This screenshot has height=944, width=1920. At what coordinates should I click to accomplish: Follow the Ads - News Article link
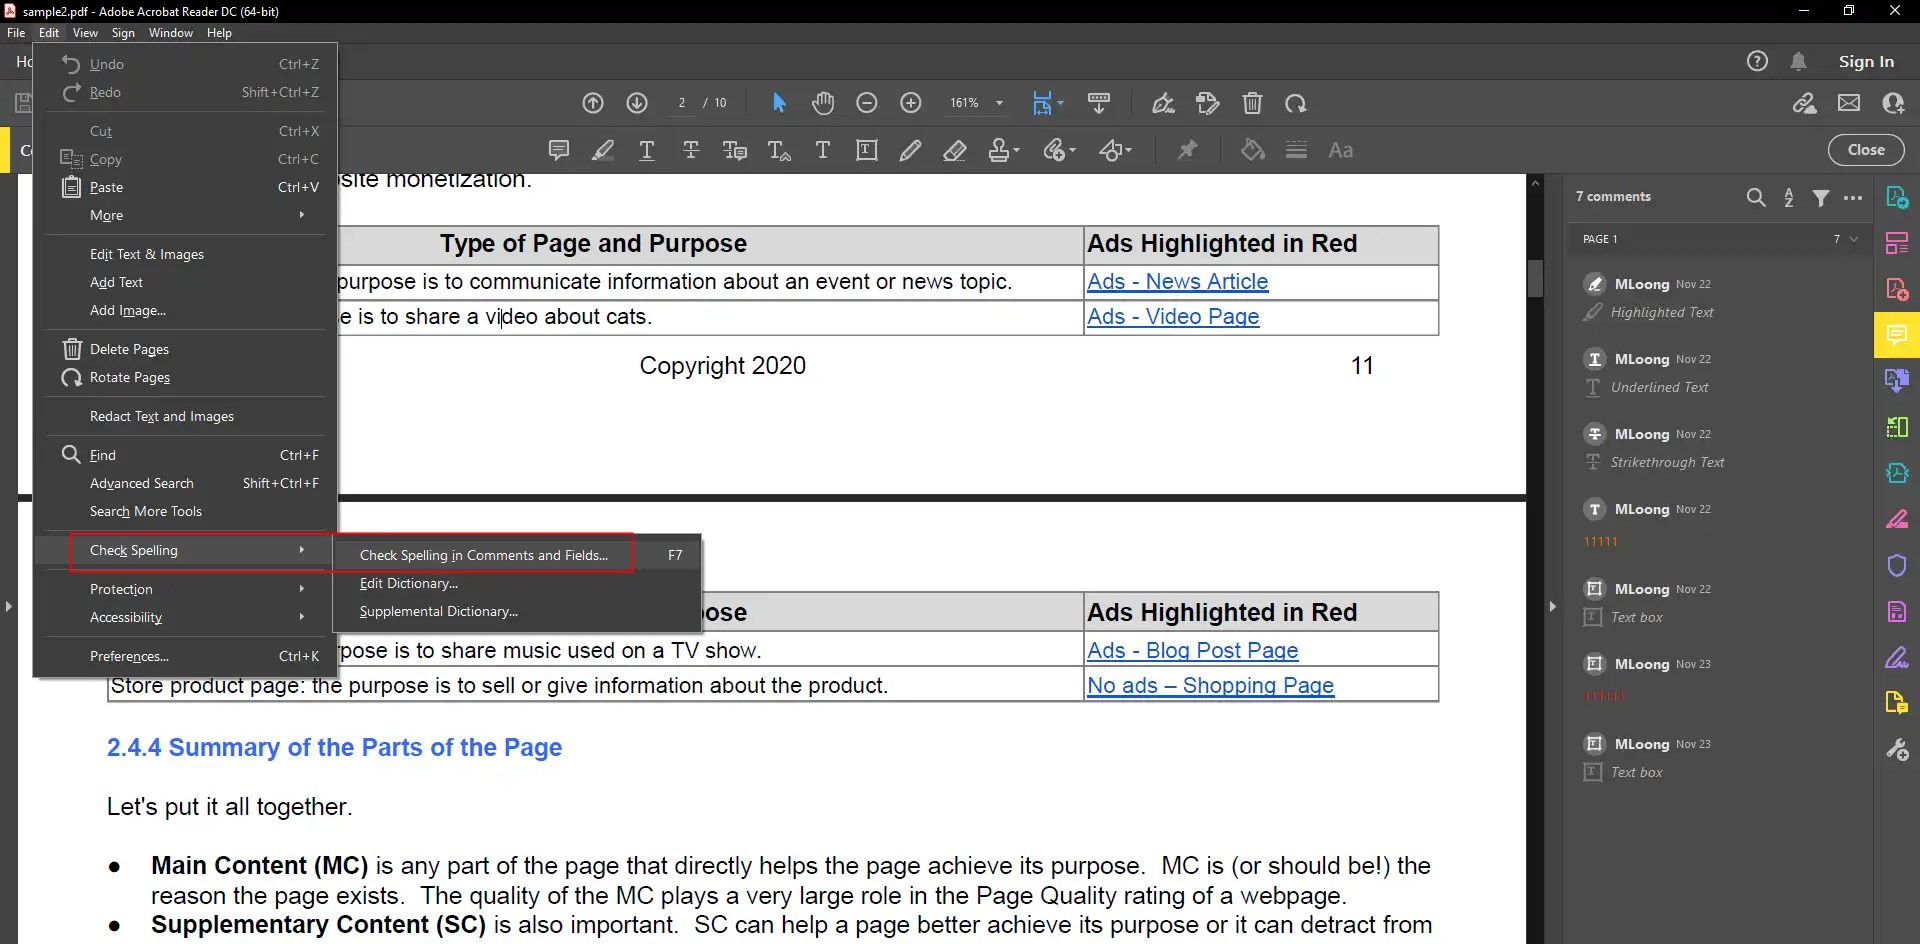coord(1177,282)
